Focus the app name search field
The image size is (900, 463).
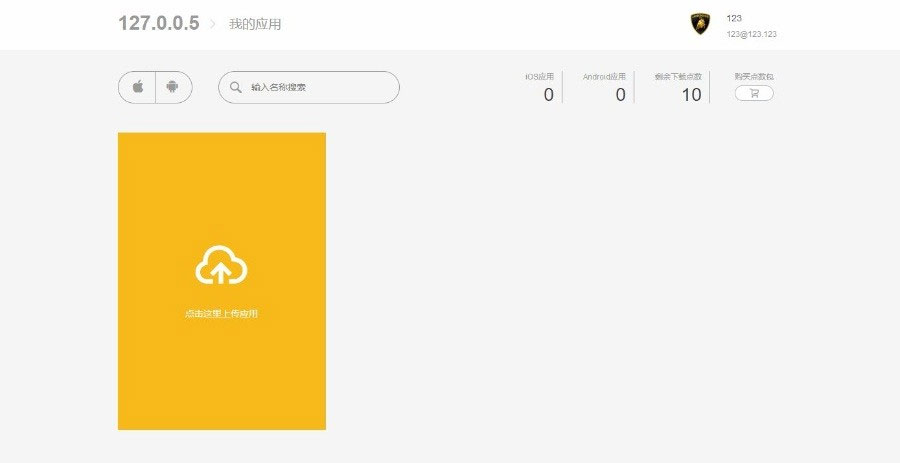click(x=309, y=87)
